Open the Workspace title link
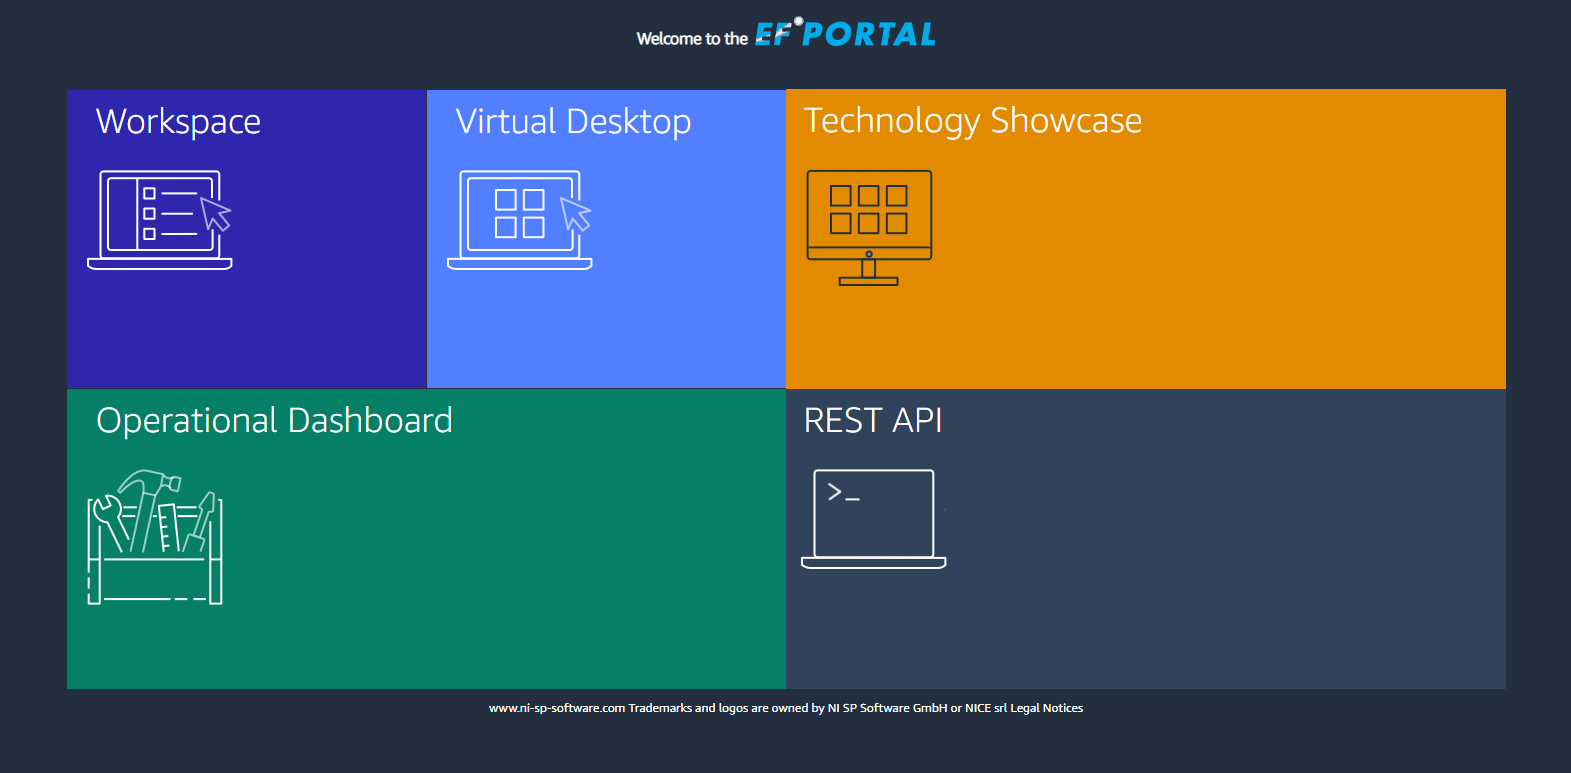The width and height of the screenshot is (1571, 773). [x=178, y=122]
